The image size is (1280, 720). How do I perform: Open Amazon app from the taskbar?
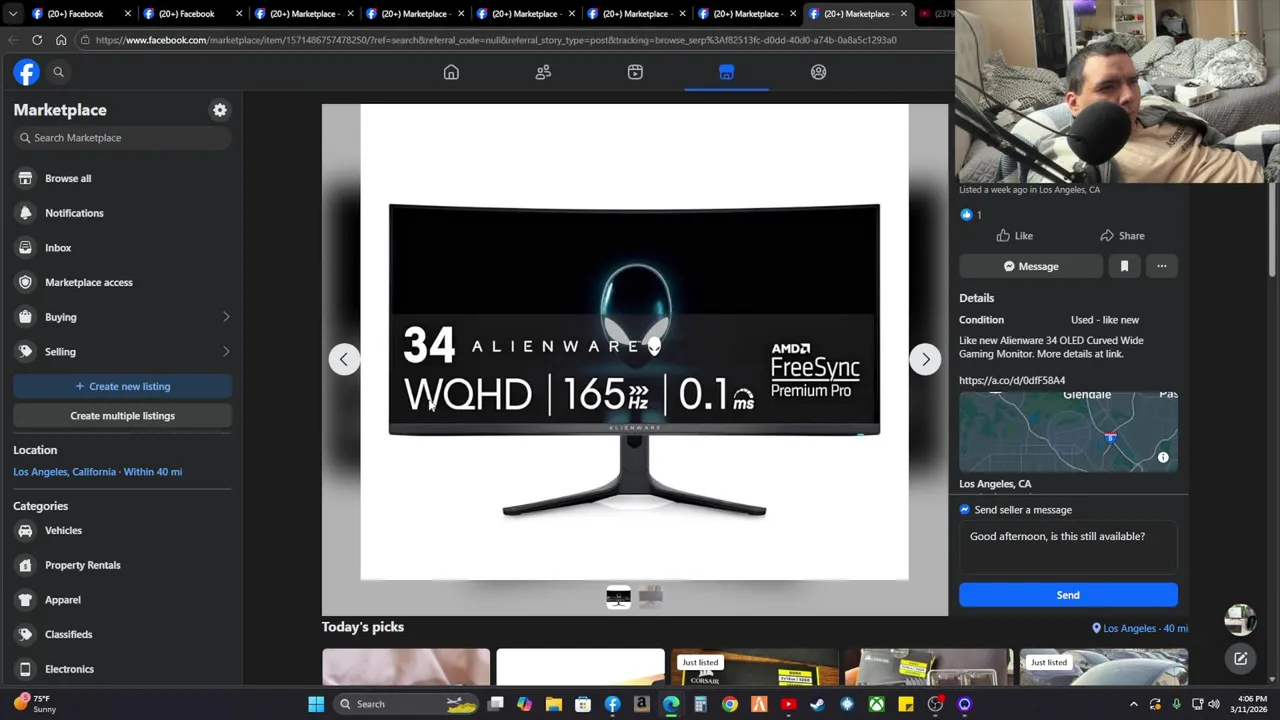pos(642,704)
